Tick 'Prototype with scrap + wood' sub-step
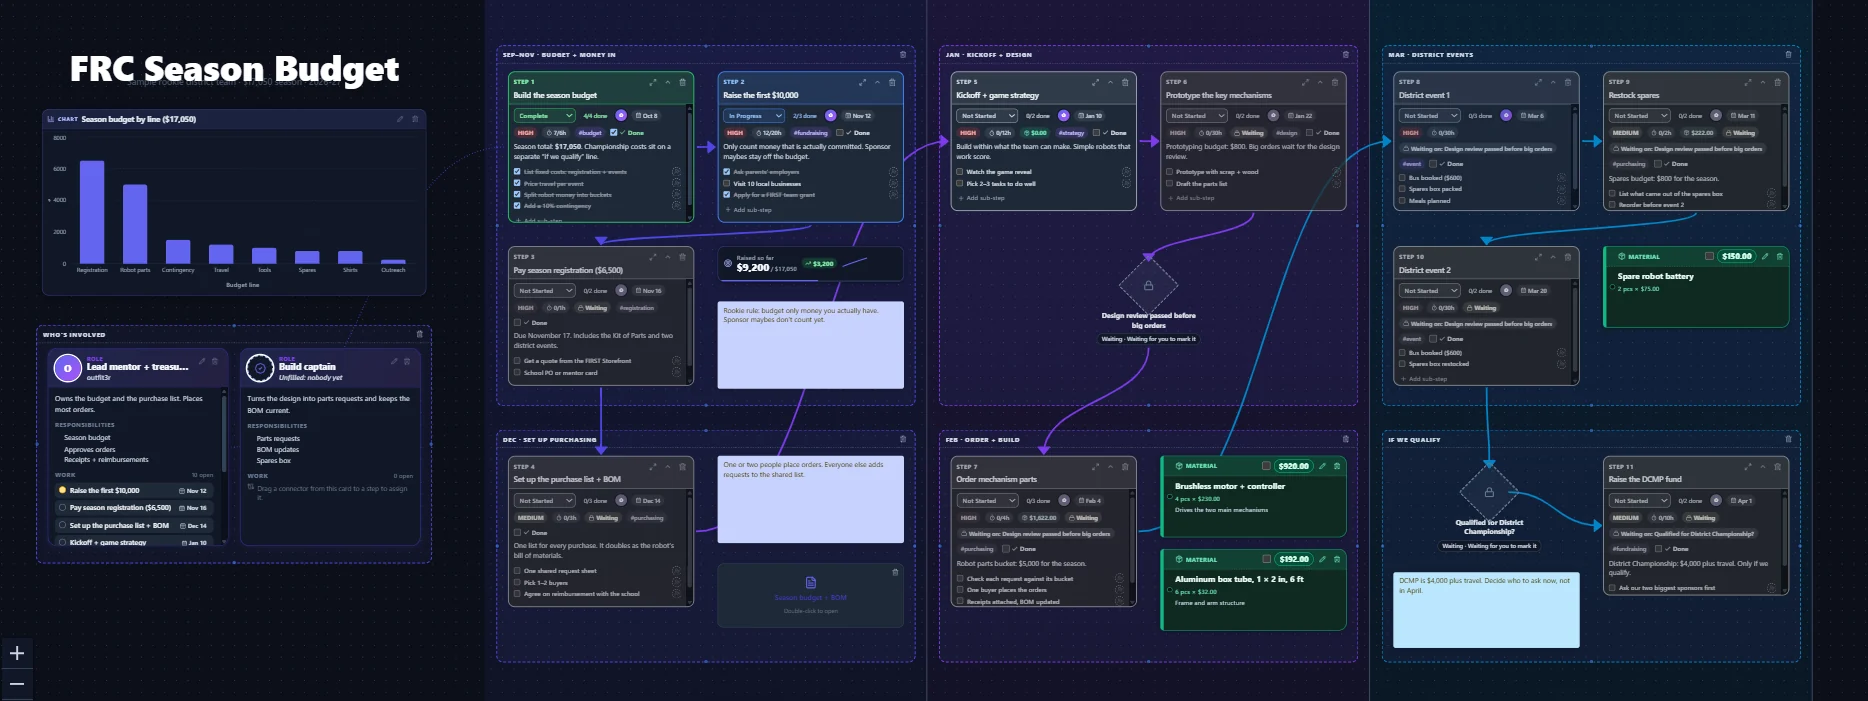 pos(1169,172)
